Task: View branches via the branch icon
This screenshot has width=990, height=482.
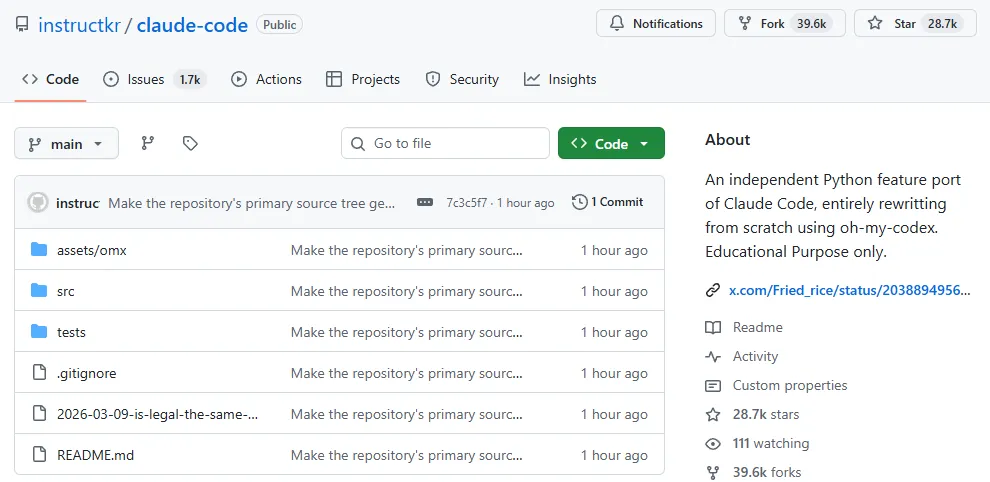Action: point(148,143)
